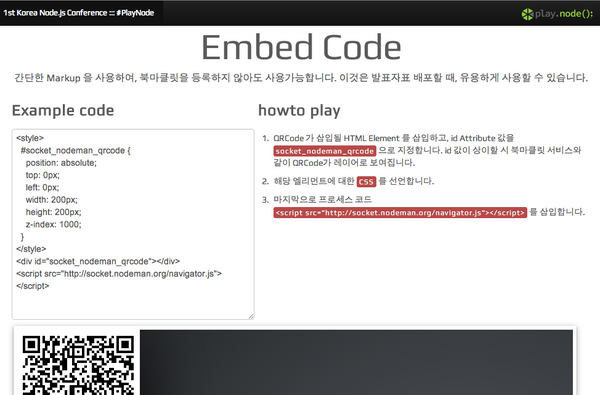Grab the textarea resize handle corner
Viewport: 600px width, 395px height.
coord(251,316)
